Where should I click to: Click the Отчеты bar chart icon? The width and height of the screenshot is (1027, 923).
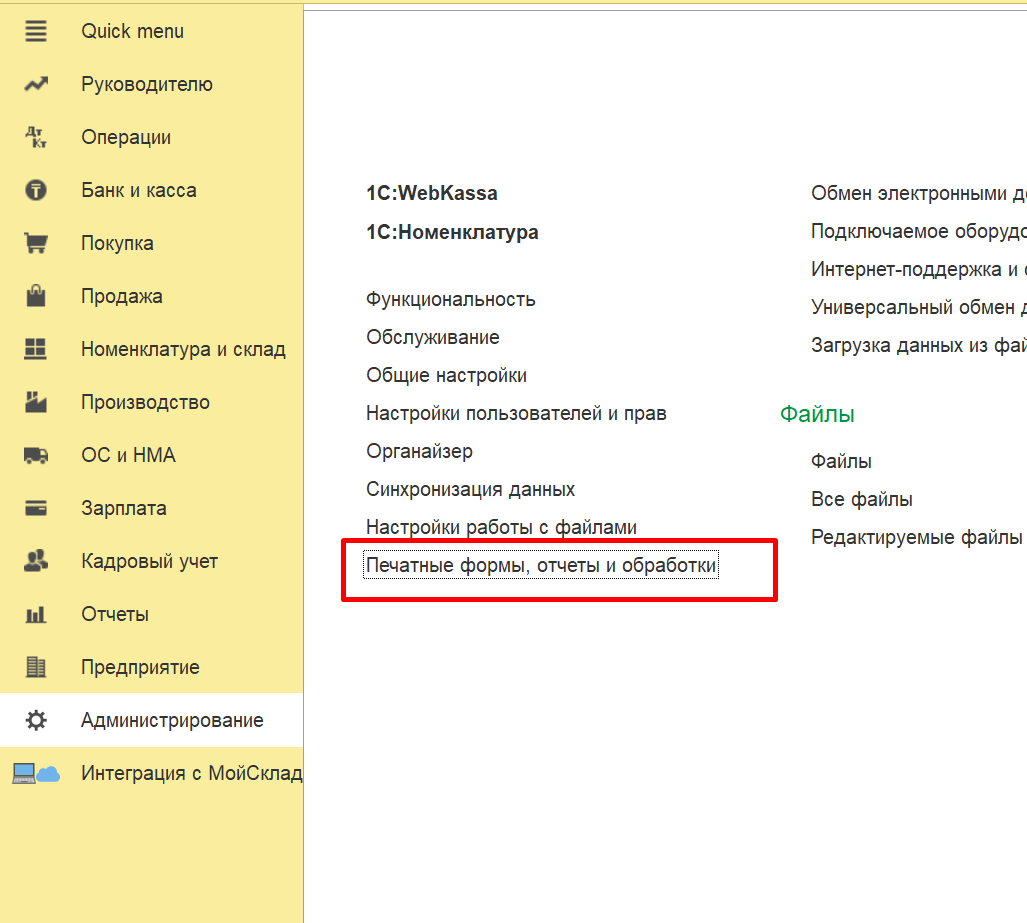(x=36, y=614)
